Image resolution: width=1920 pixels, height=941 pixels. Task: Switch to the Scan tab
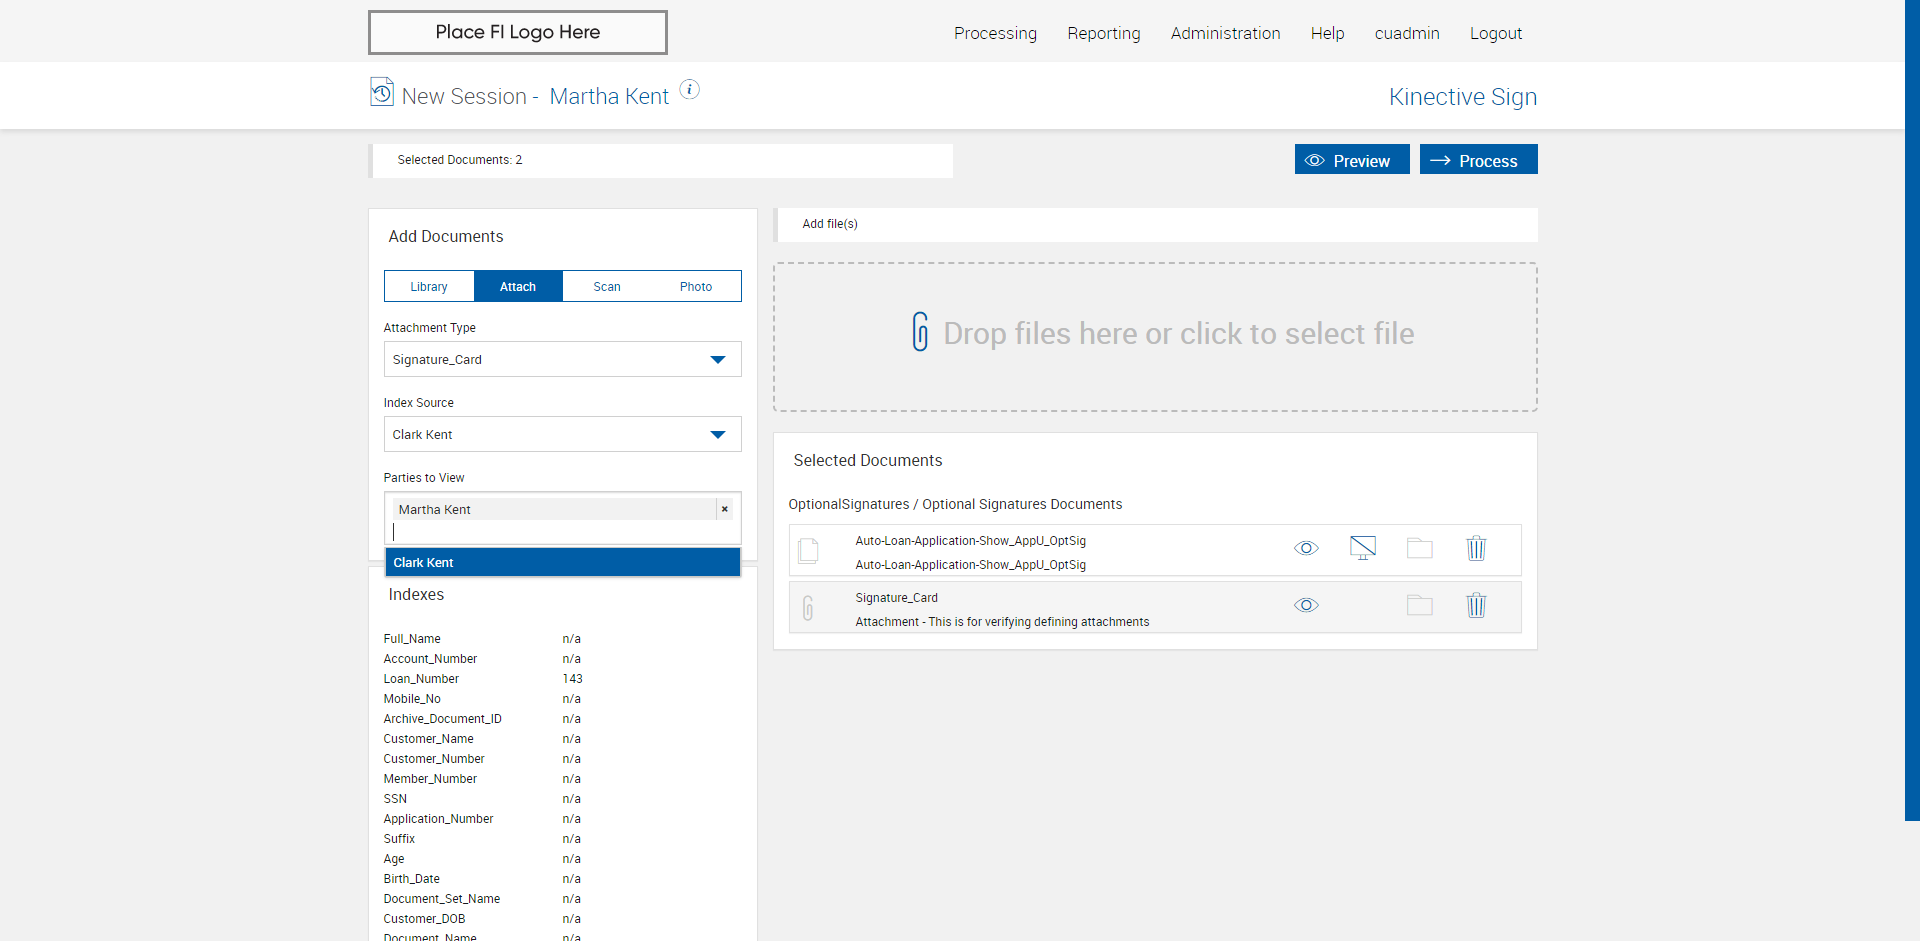(x=607, y=286)
